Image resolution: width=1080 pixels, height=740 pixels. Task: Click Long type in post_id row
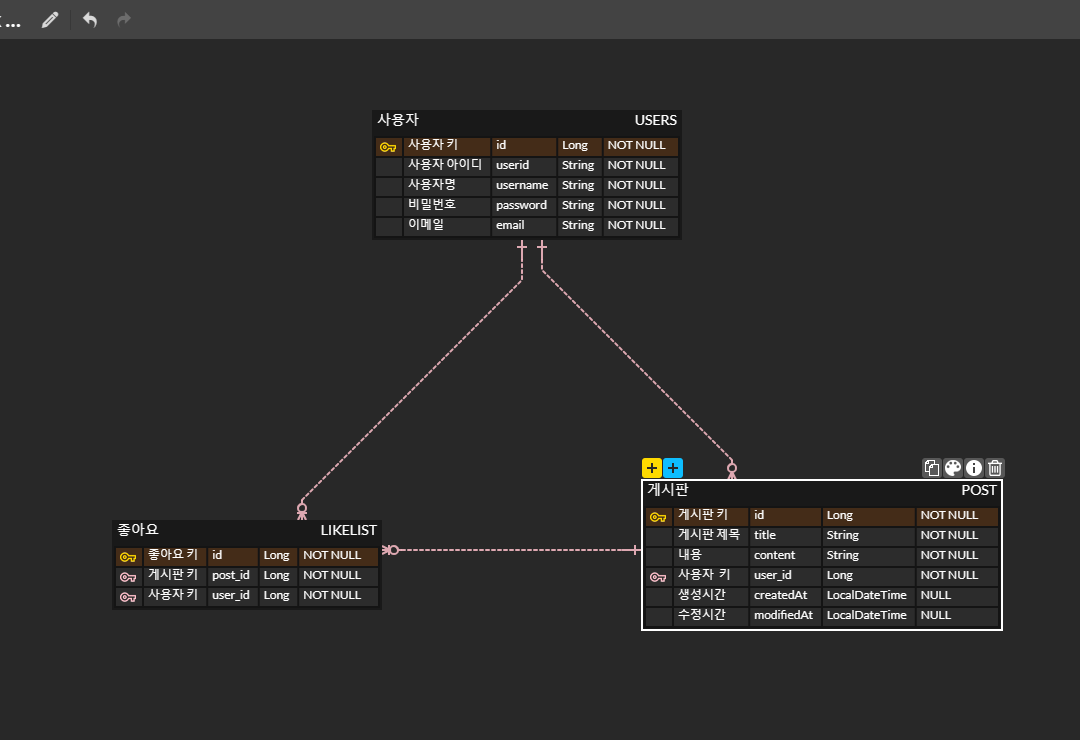click(278, 575)
